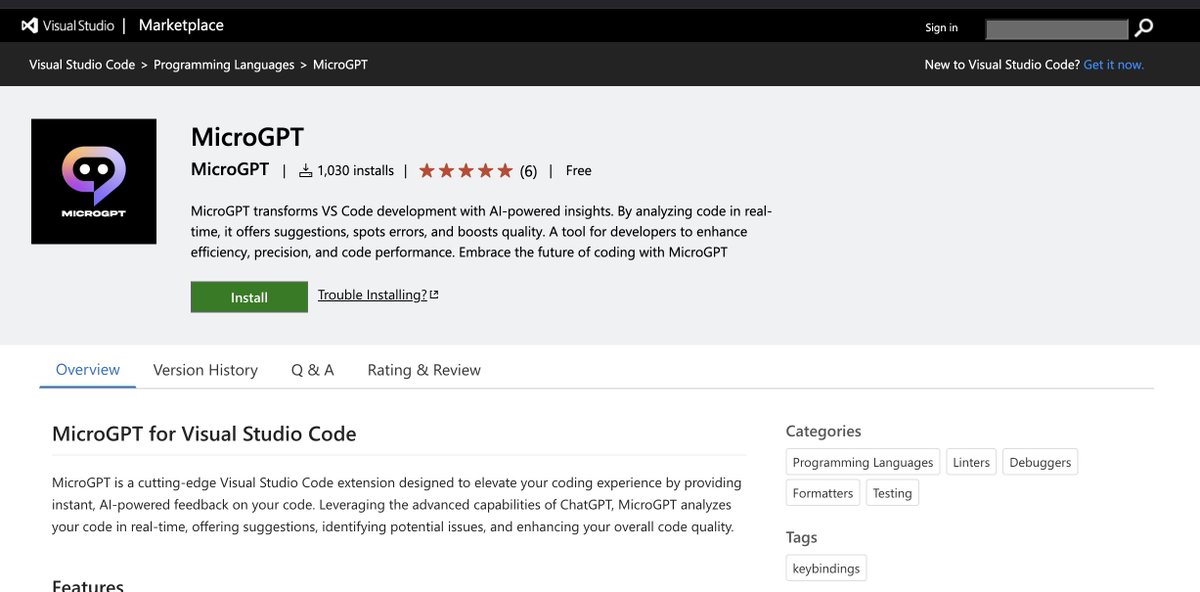Click the MicroGPT breadcrumb entry
This screenshot has width=1200, height=592.
click(x=340, y=65)
